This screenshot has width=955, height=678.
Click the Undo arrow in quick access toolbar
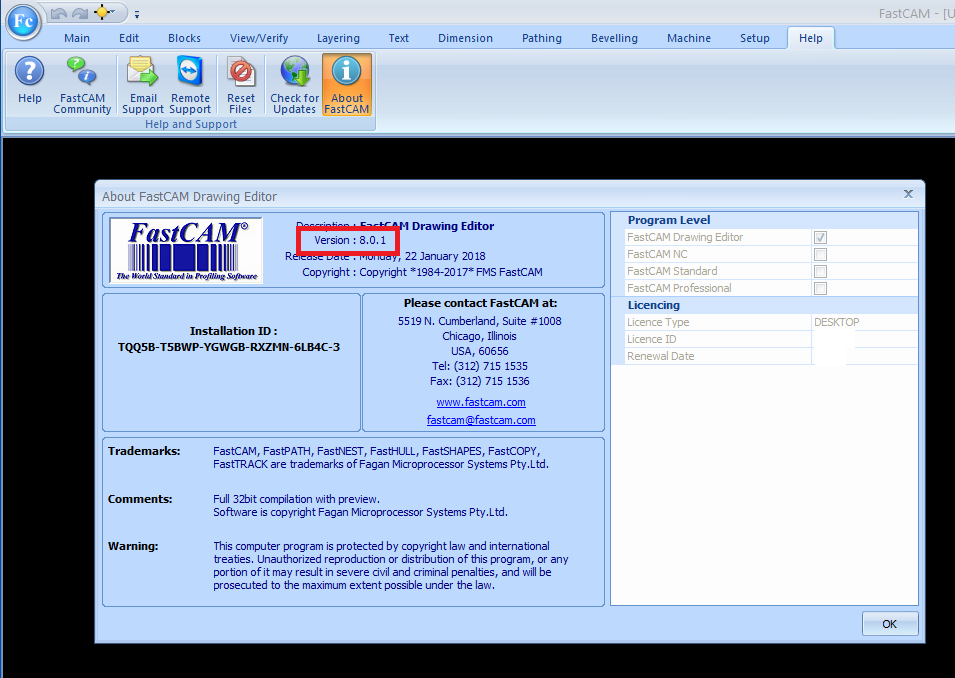click(x=58, y=13)
